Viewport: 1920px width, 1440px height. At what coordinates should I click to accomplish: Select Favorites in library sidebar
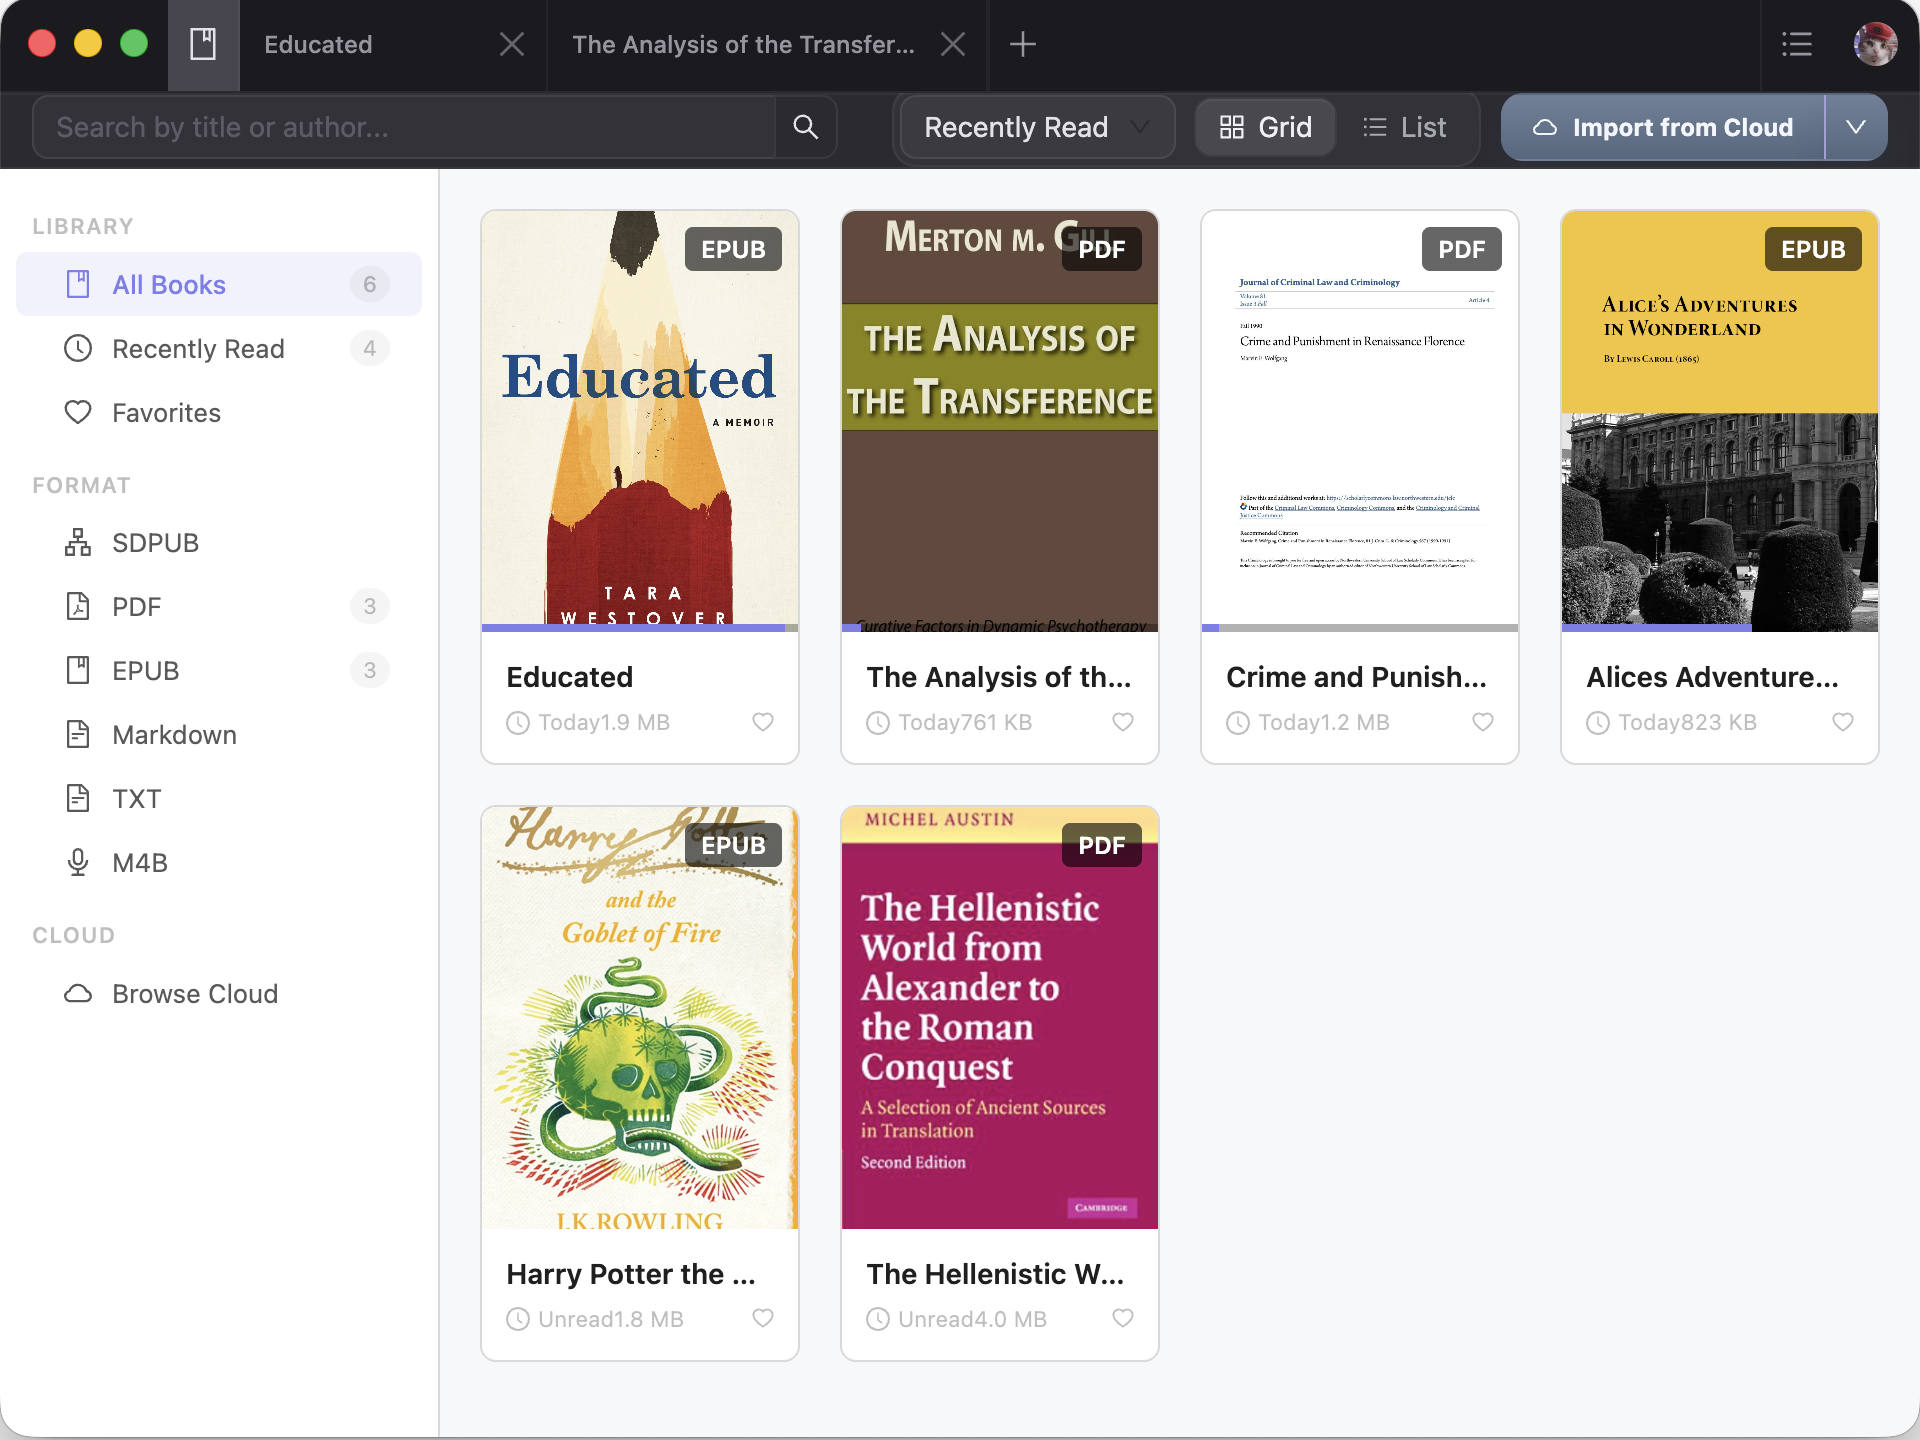pyautogui.click(x=166, y=413)
